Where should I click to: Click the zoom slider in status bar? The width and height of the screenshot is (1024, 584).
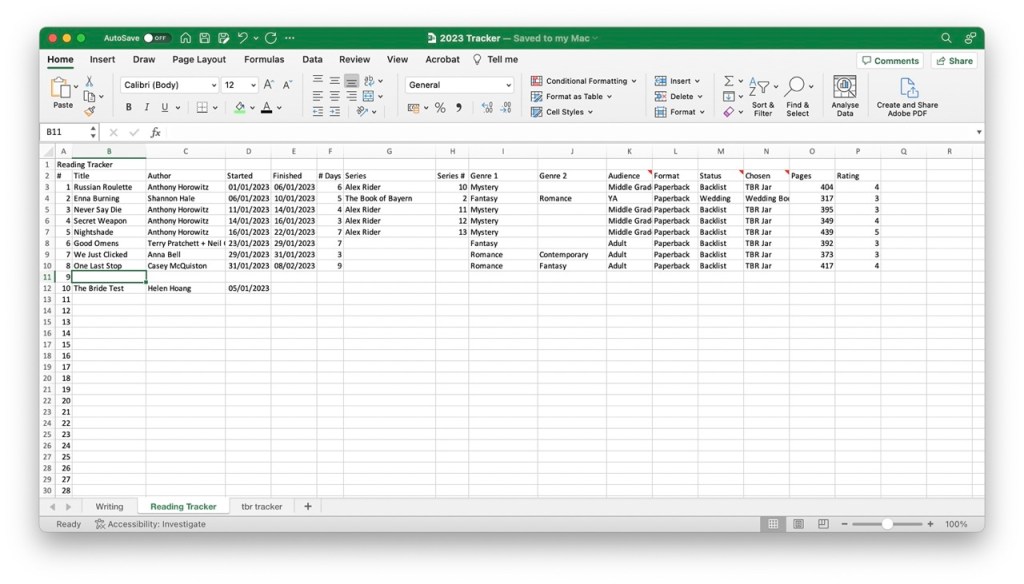(x=887, y=524)
